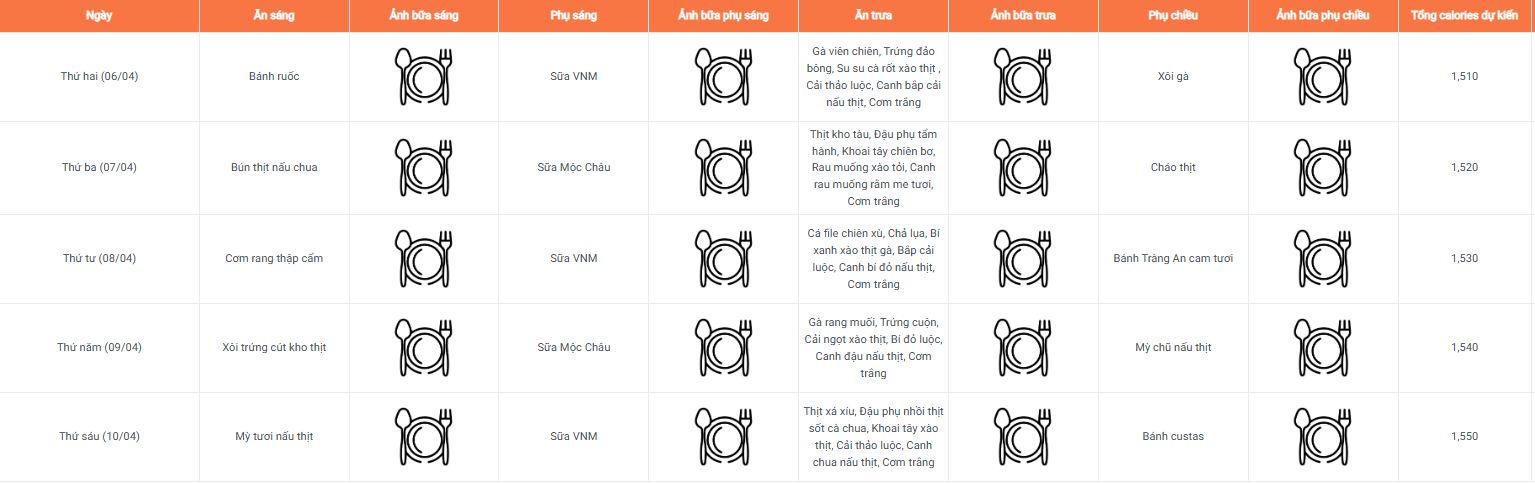Click the 1,550 calories cell for Friday
Viewport: 1535px width, 483px height.
tap(1464, 436)
